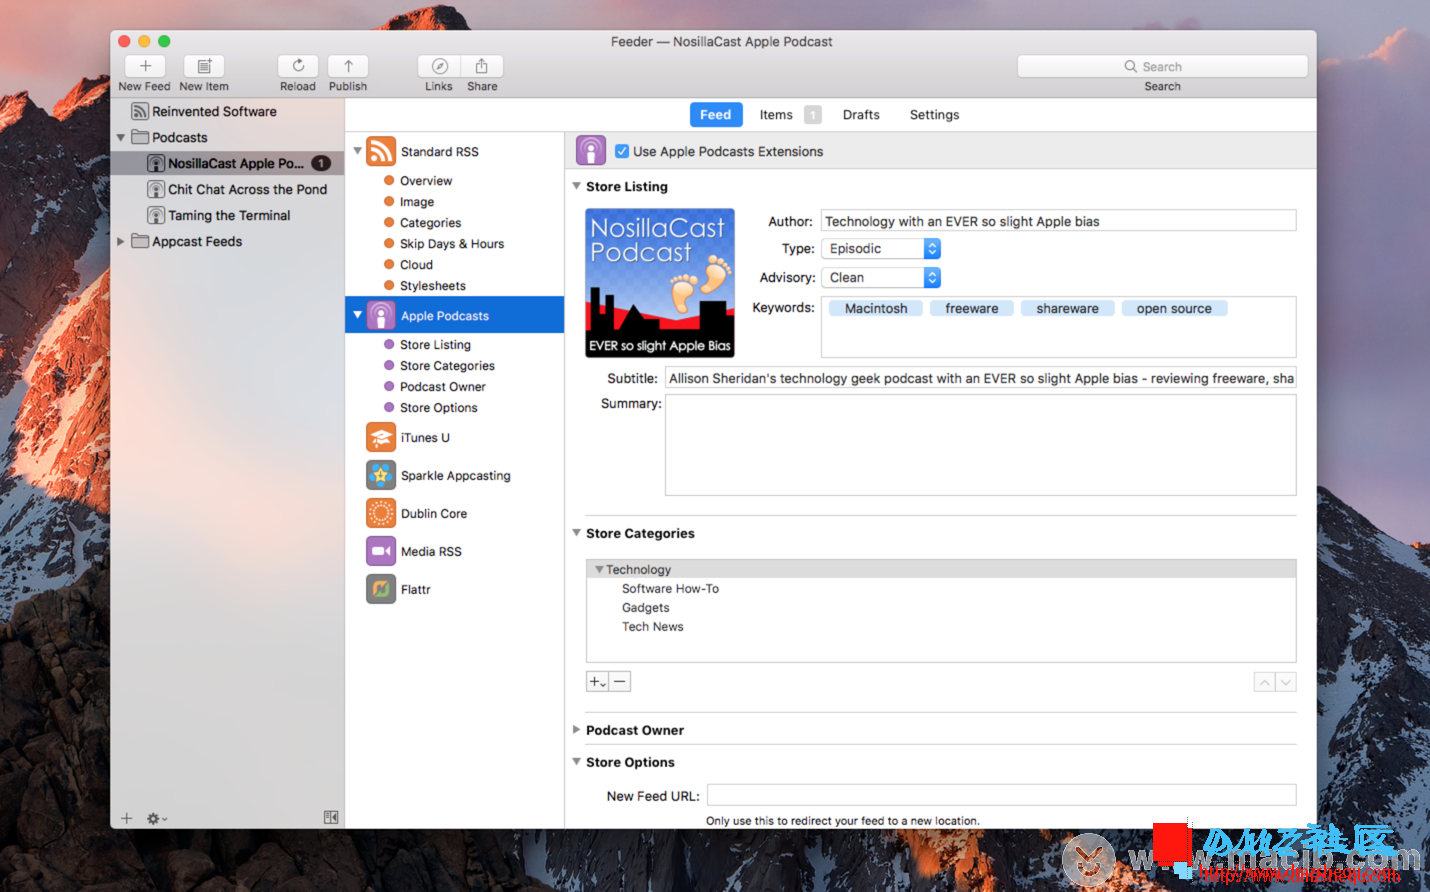1430x892 pixels.
Task: Collapse the Technology category row
Action: tap(599, 569)
